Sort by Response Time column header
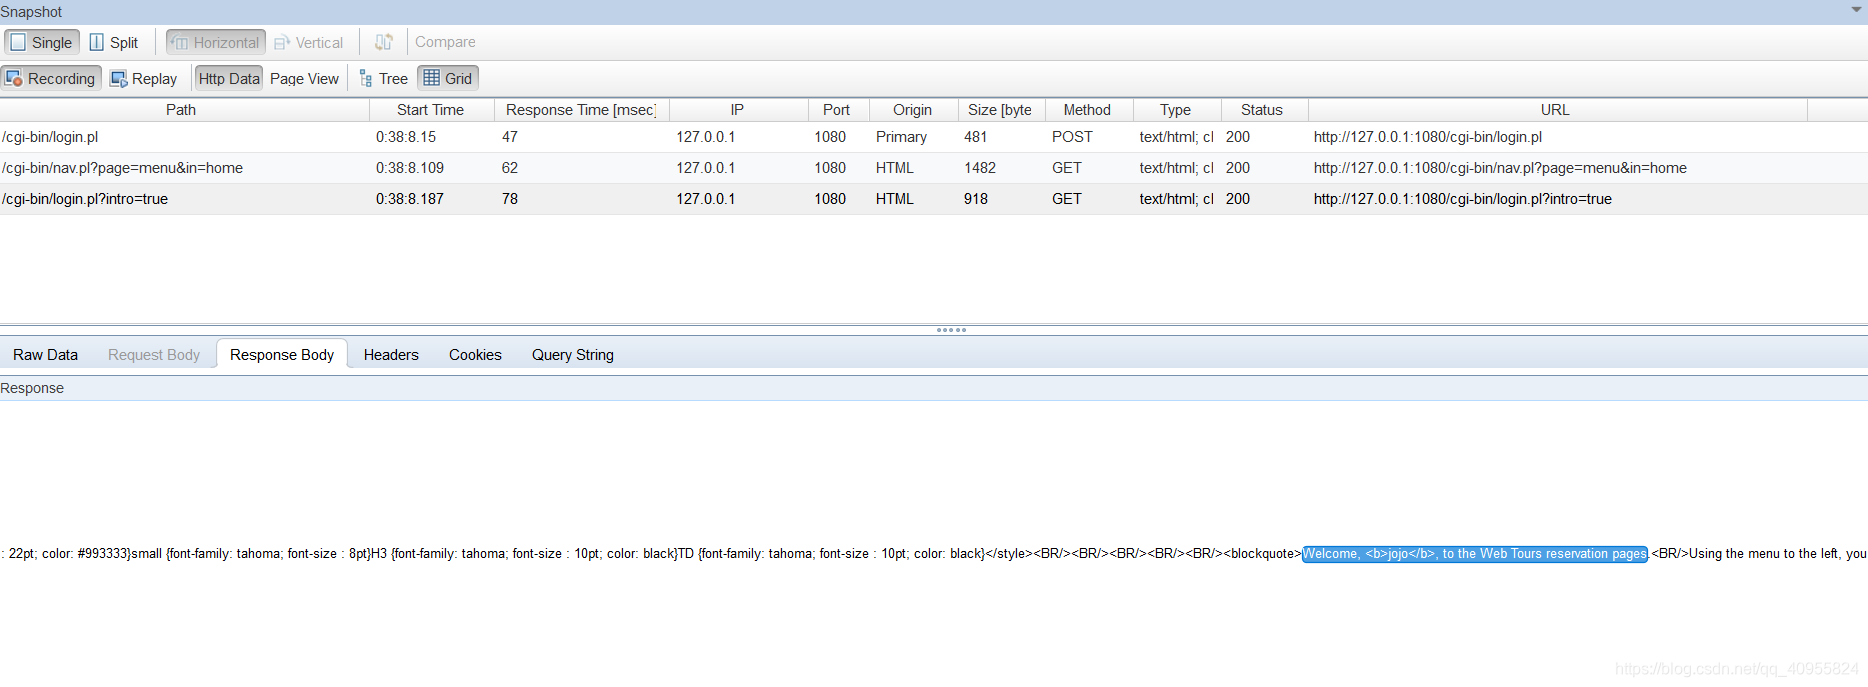Screen dimensions: 1868x687 581,109
